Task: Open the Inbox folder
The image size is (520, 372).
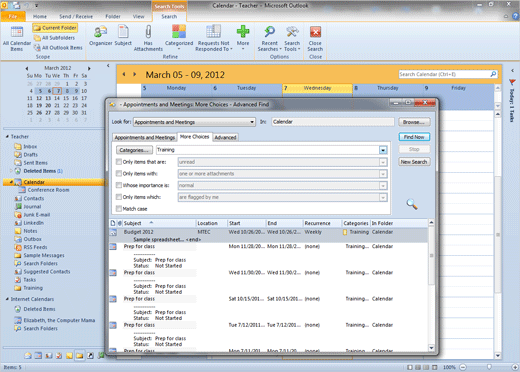Action: [x=30, y=146]
